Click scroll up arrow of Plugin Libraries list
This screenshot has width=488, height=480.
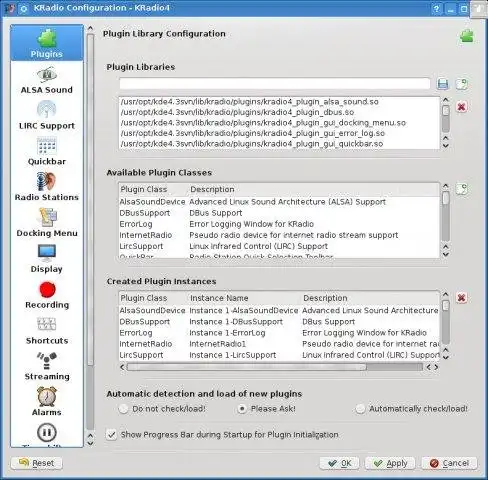pos(446,100)
